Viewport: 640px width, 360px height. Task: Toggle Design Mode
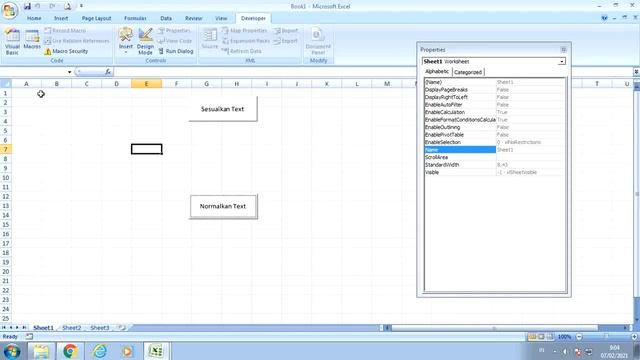click(x=145, y=41)
